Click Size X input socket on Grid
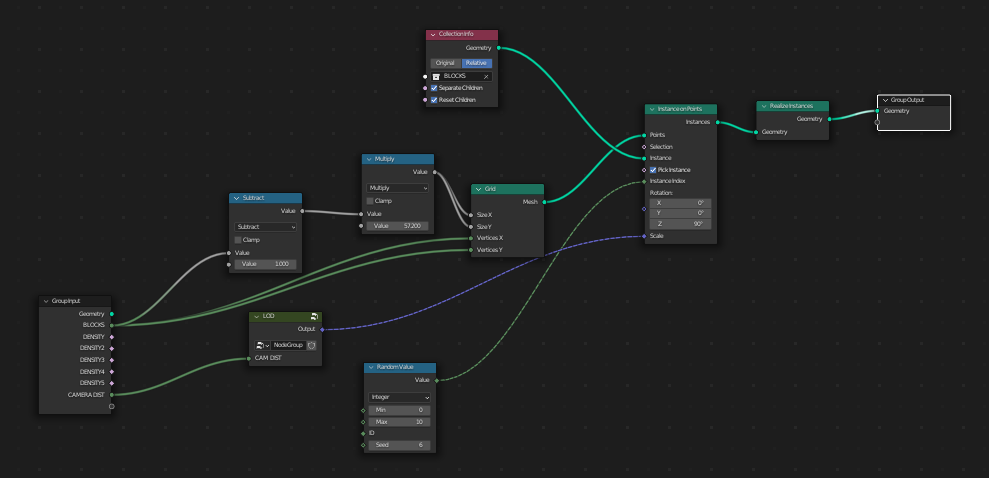 pos(471,215)
